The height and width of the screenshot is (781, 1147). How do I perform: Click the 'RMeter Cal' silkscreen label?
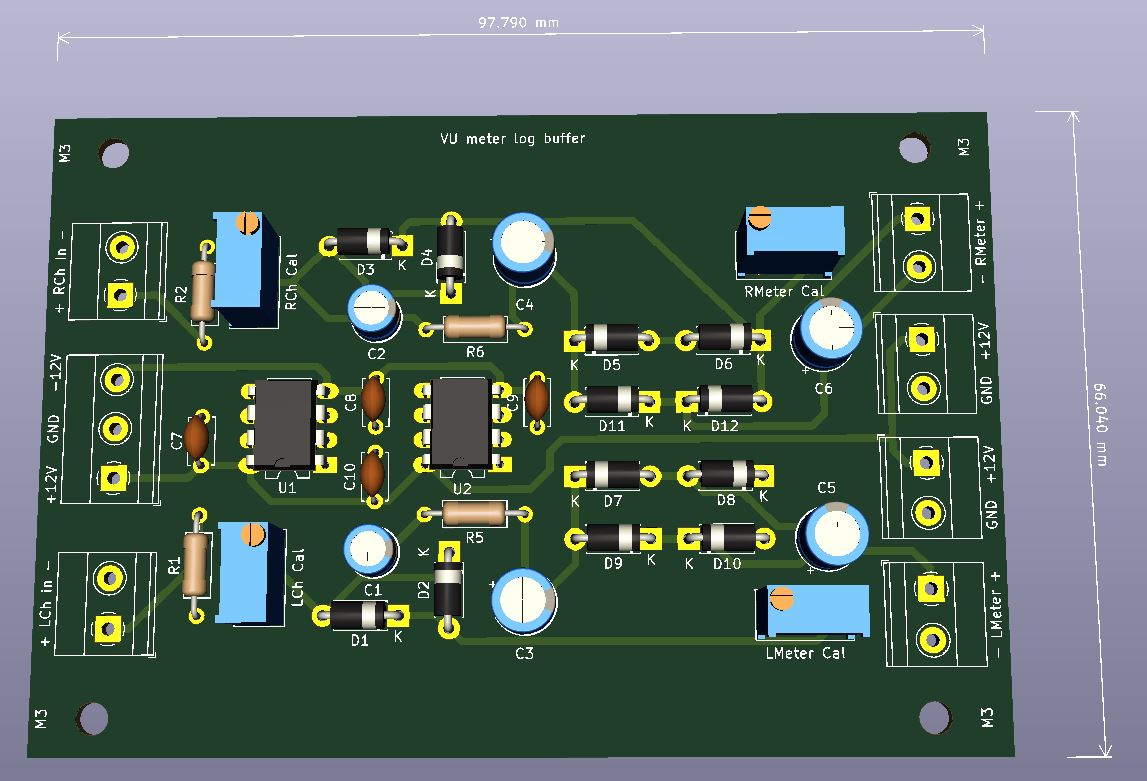(x=784, y=291)
